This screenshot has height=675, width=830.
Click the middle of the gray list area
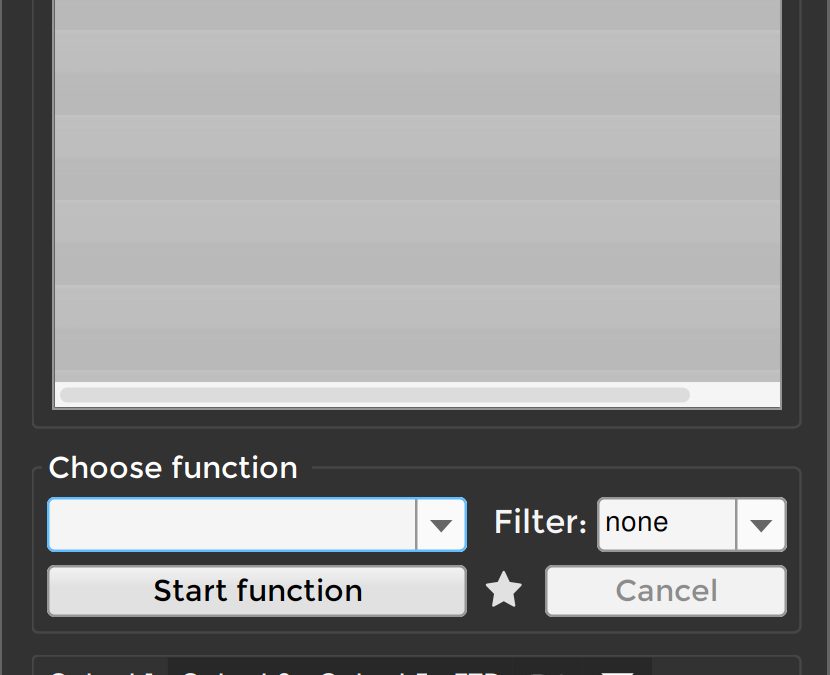coord(417,190)
